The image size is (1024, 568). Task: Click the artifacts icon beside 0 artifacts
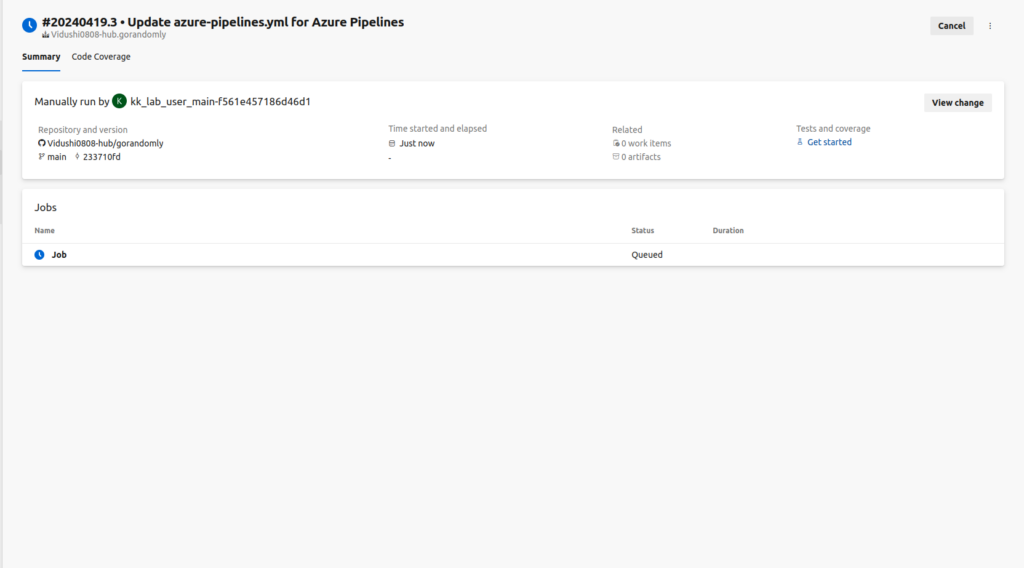coord(616,157)
